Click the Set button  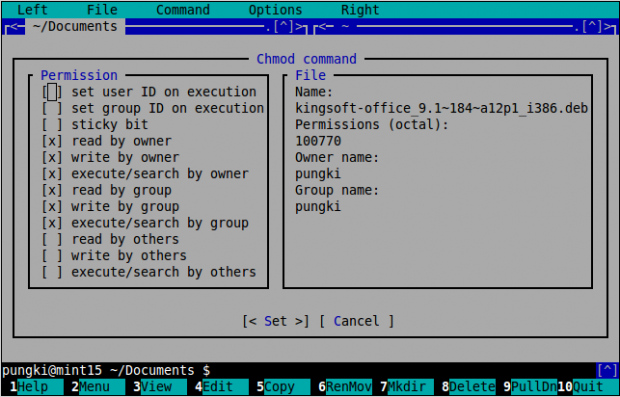(x=276, y=321)
